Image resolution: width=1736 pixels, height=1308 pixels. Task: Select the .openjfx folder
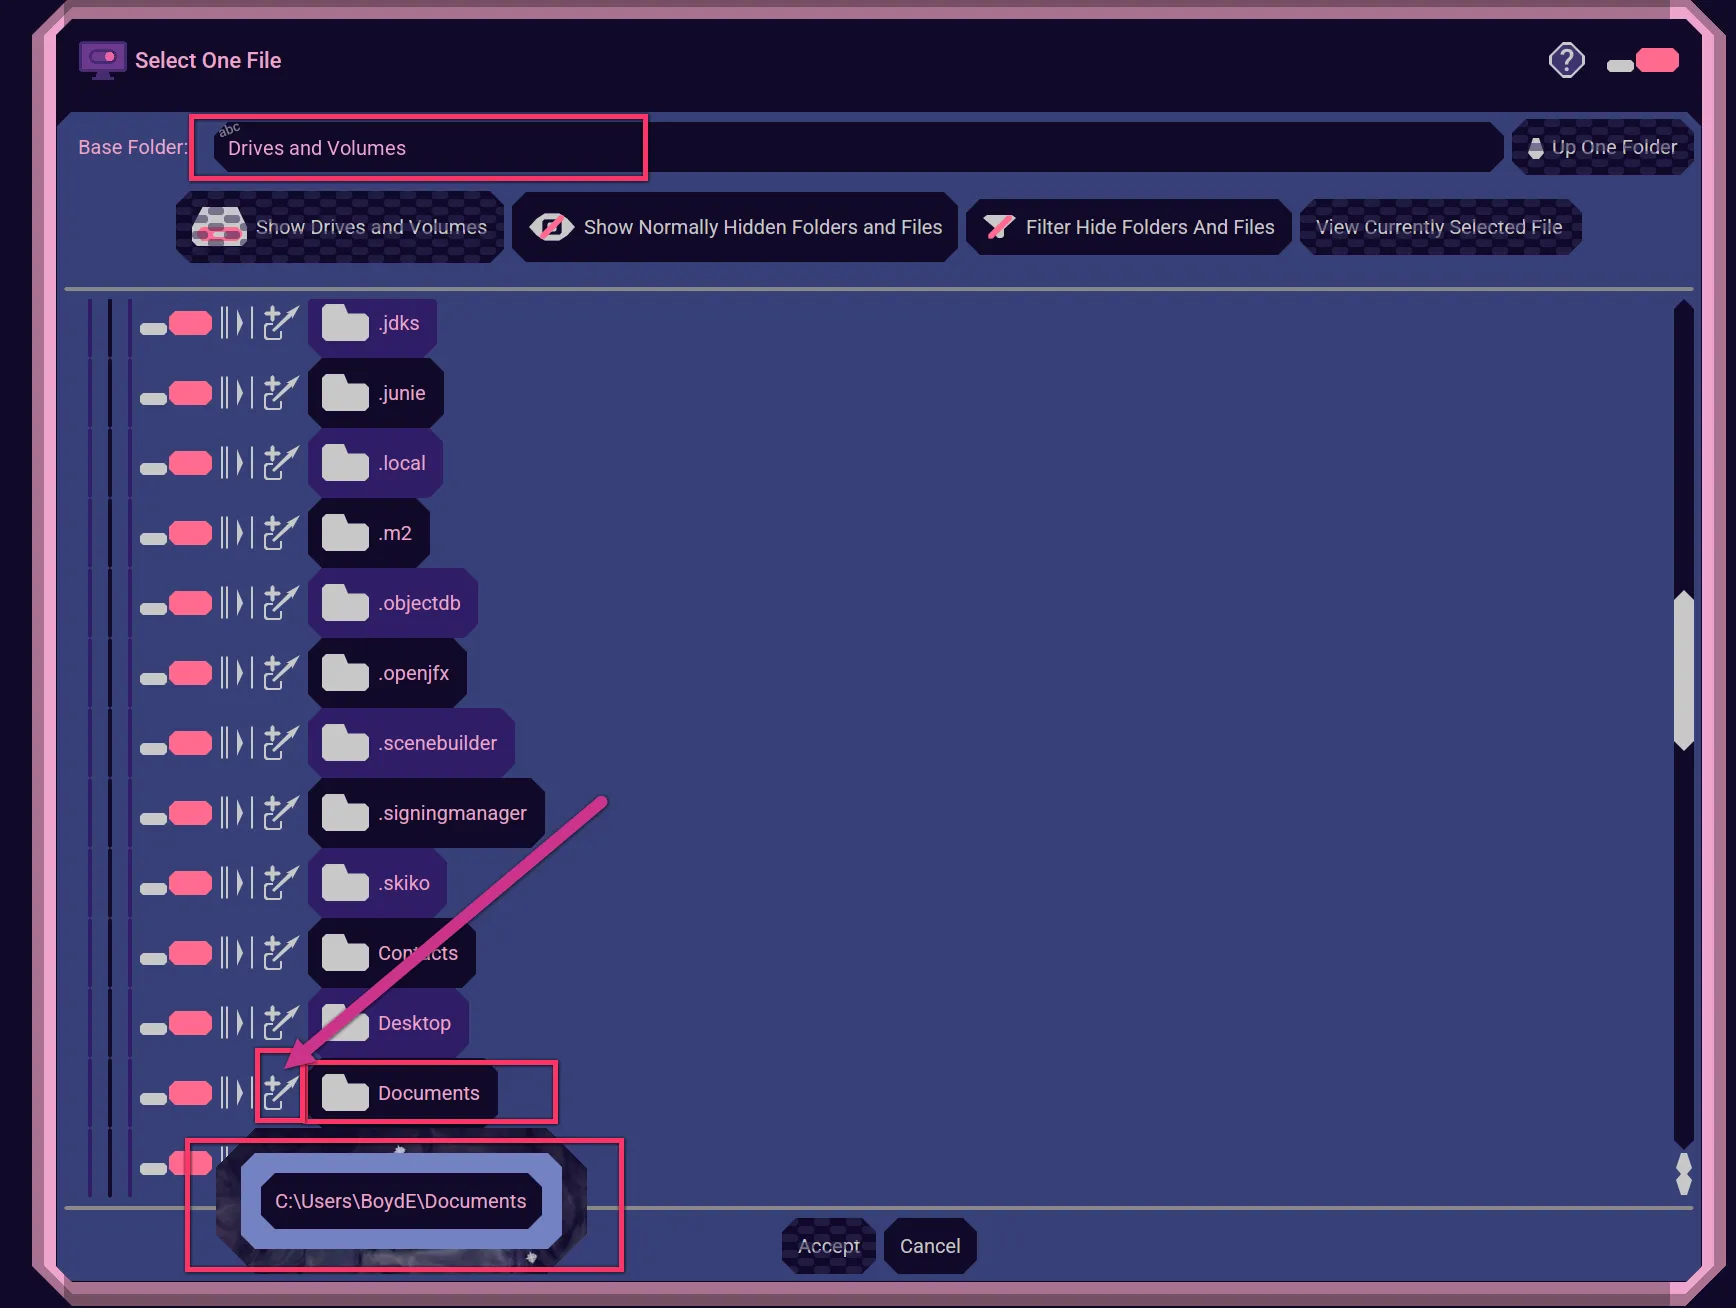[388, 673]
